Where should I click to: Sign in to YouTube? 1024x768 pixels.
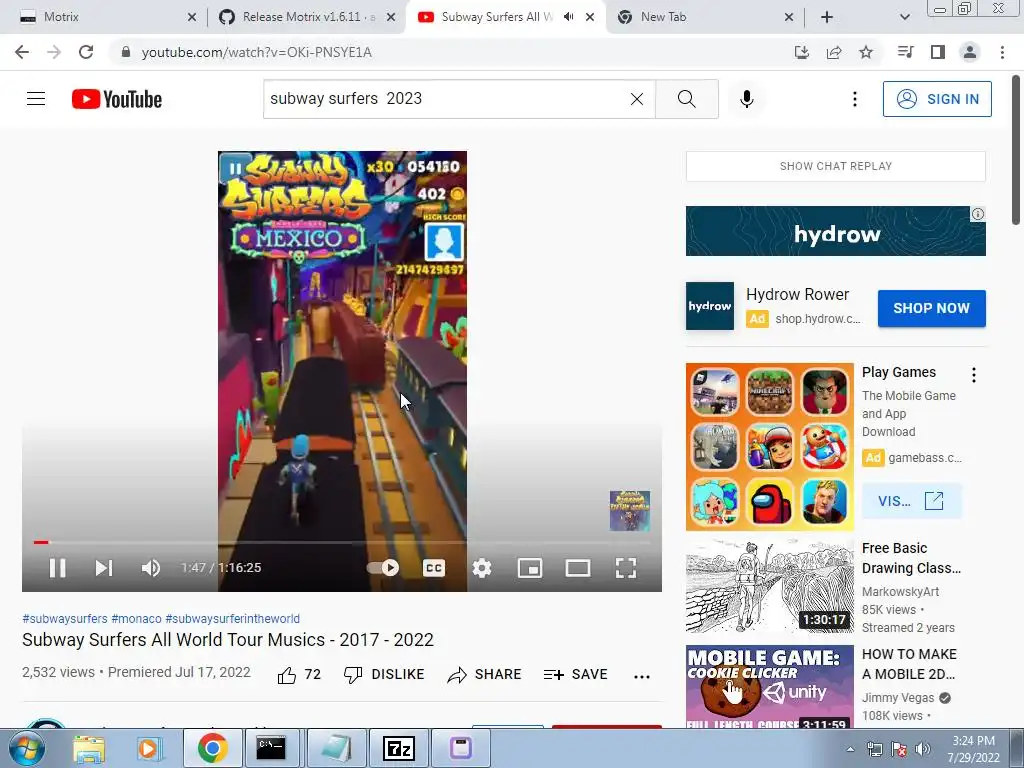click(x=937, y=99)
